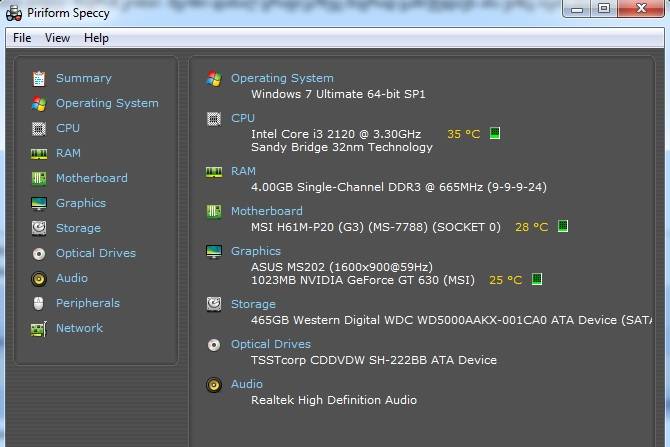
Task: Click the TSSTcorp CDDVDW SH-222BB text
Action: [x=374, y=360]
